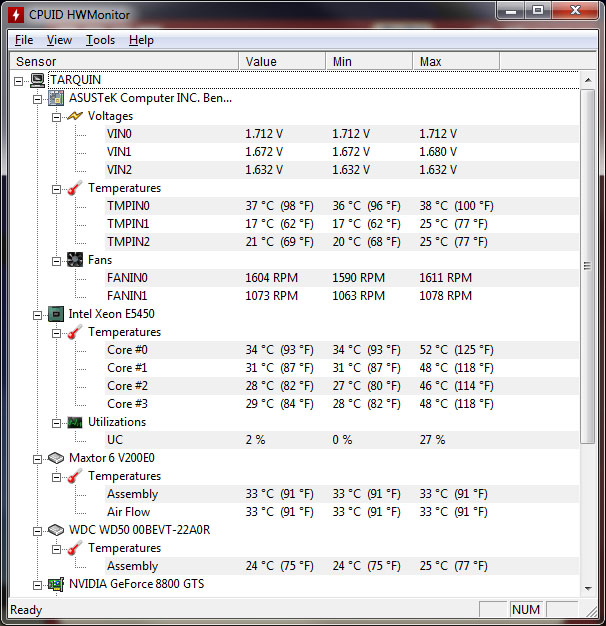Viewport: 606px width, 626px height.
Task: Click the ASUSTeK motherboard icon
Action: pos(56,98)
